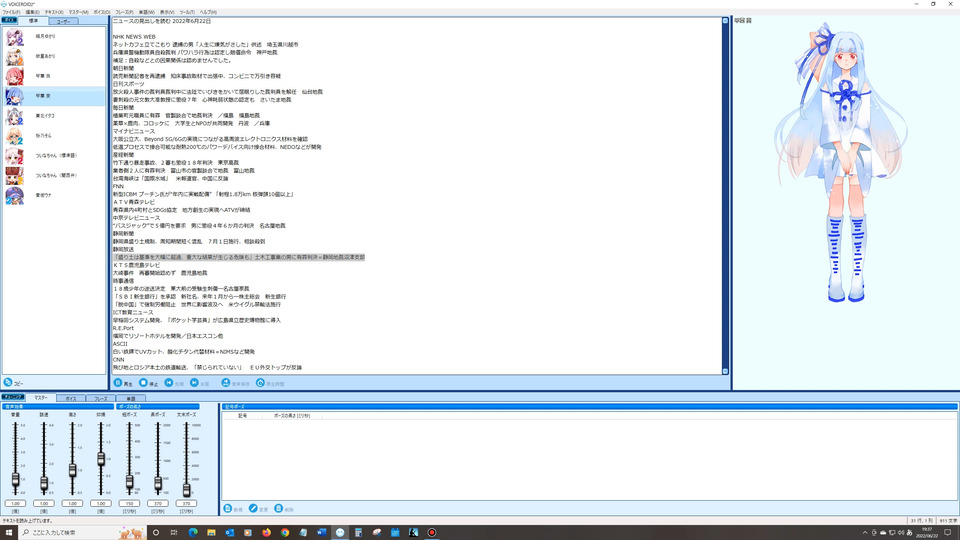
Task: Click the 先頭 jump-to-start icon
Action: 169,383
